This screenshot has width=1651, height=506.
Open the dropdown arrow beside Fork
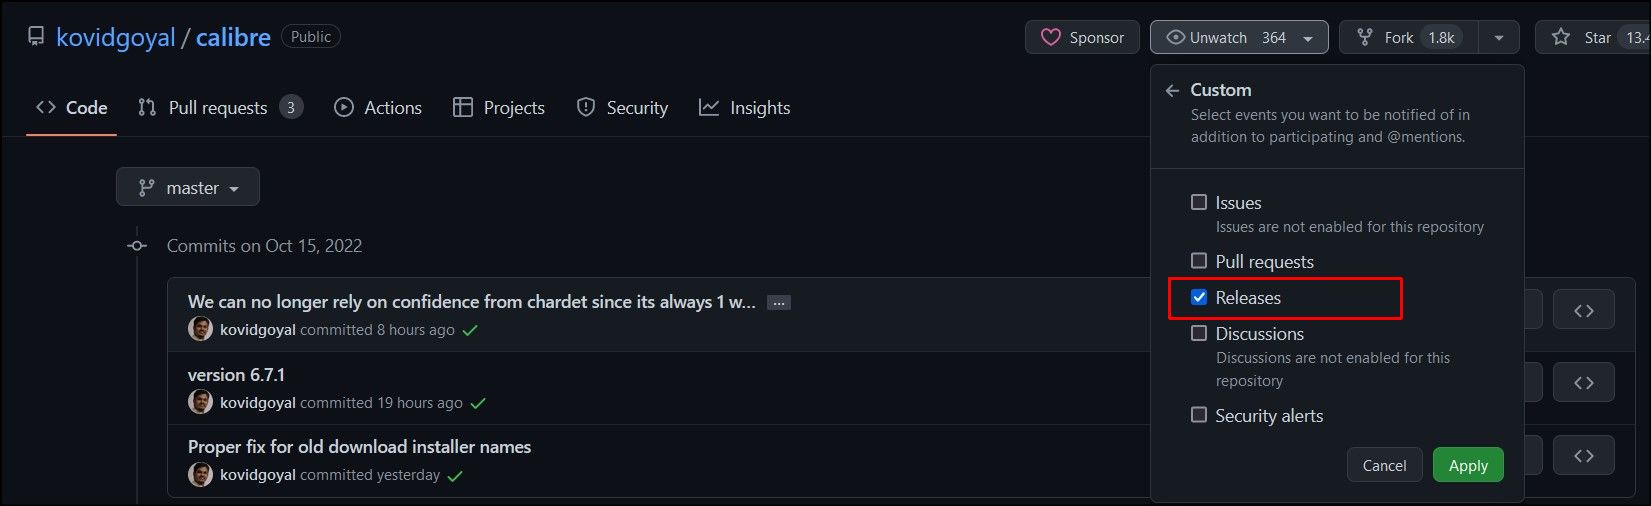point(1498,37)
